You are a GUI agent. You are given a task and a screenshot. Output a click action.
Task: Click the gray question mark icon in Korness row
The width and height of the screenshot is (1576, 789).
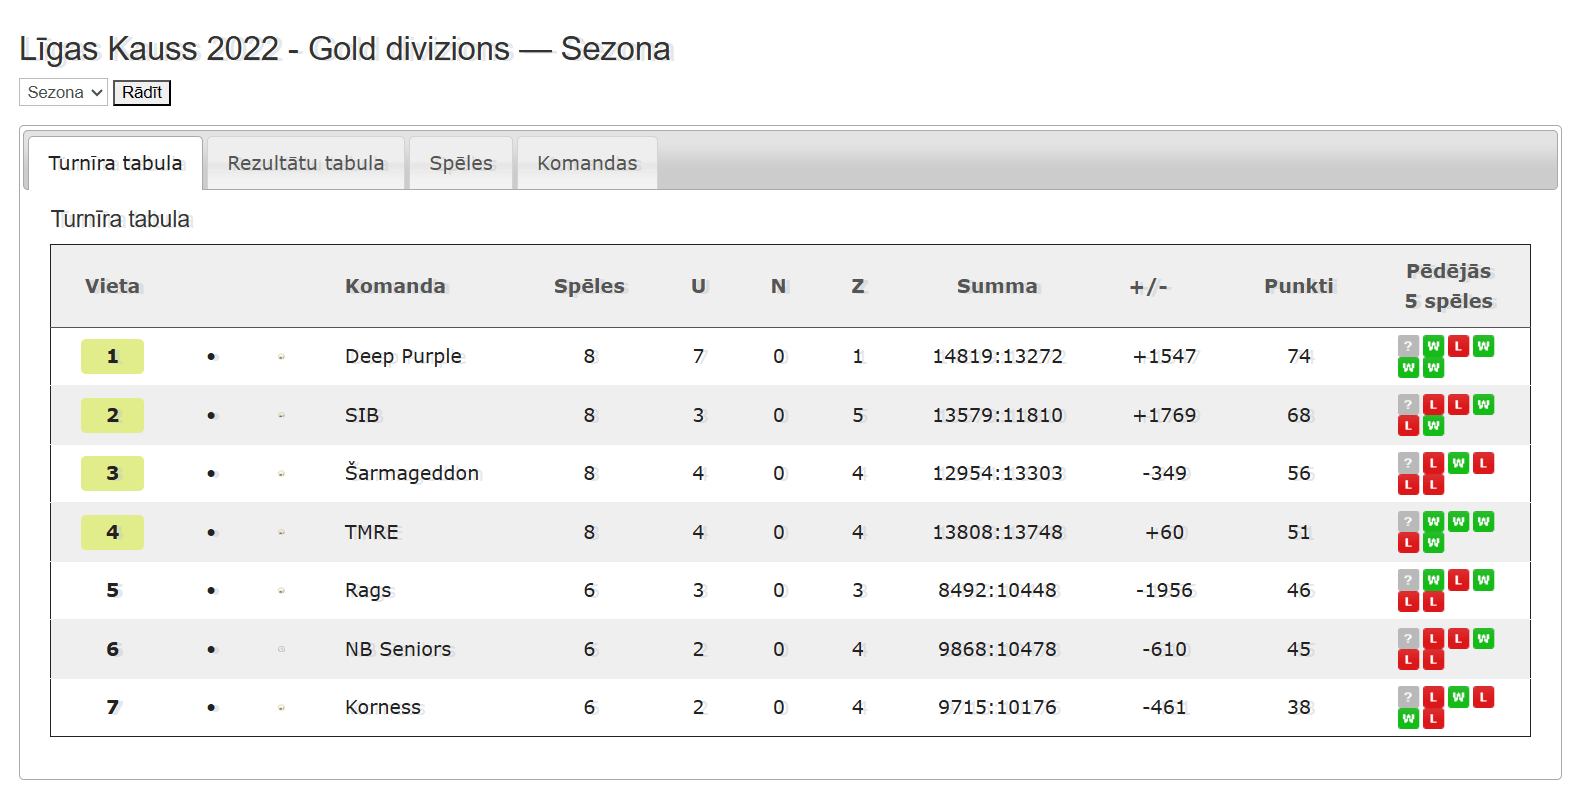click(1408, 697)
